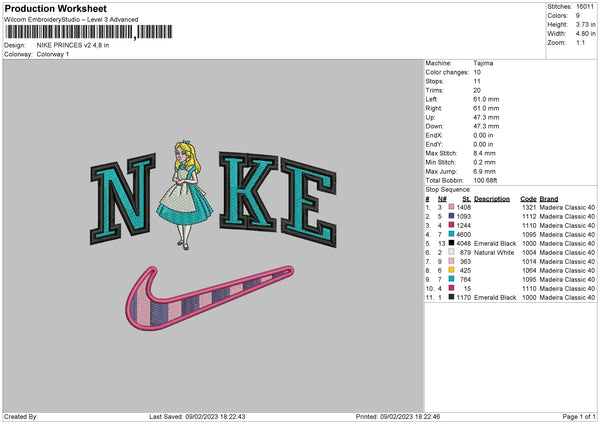The height and width of the screenshot is (424, 600).
Task: Click the barcode under the Wilcom header
Action: pyautogui.click(x=89, y=32)
